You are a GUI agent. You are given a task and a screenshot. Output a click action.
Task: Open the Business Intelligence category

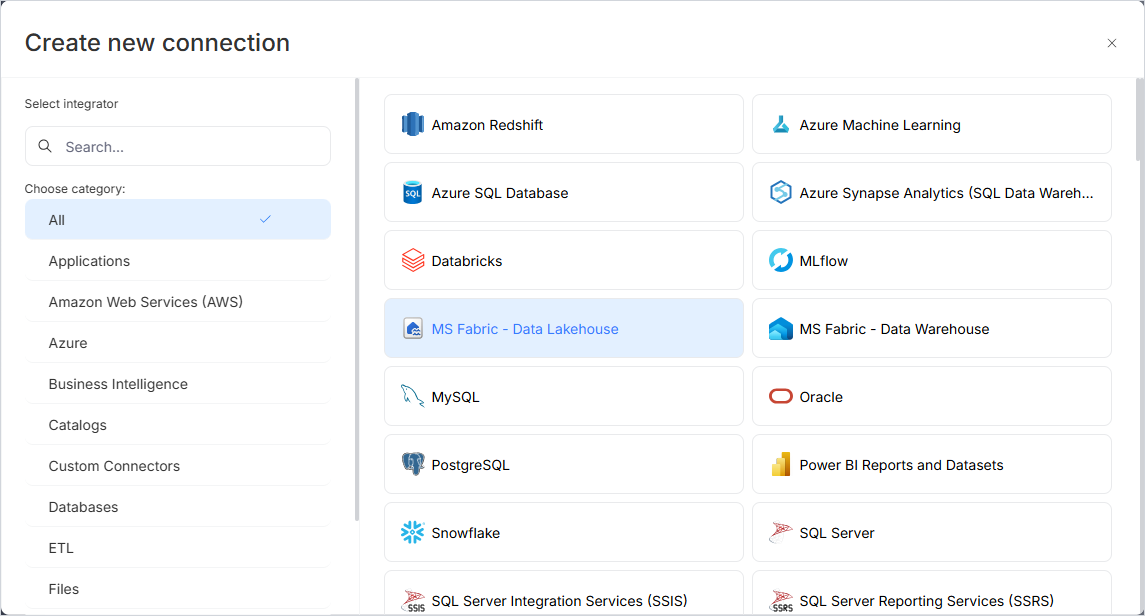(x=118, y=384)
